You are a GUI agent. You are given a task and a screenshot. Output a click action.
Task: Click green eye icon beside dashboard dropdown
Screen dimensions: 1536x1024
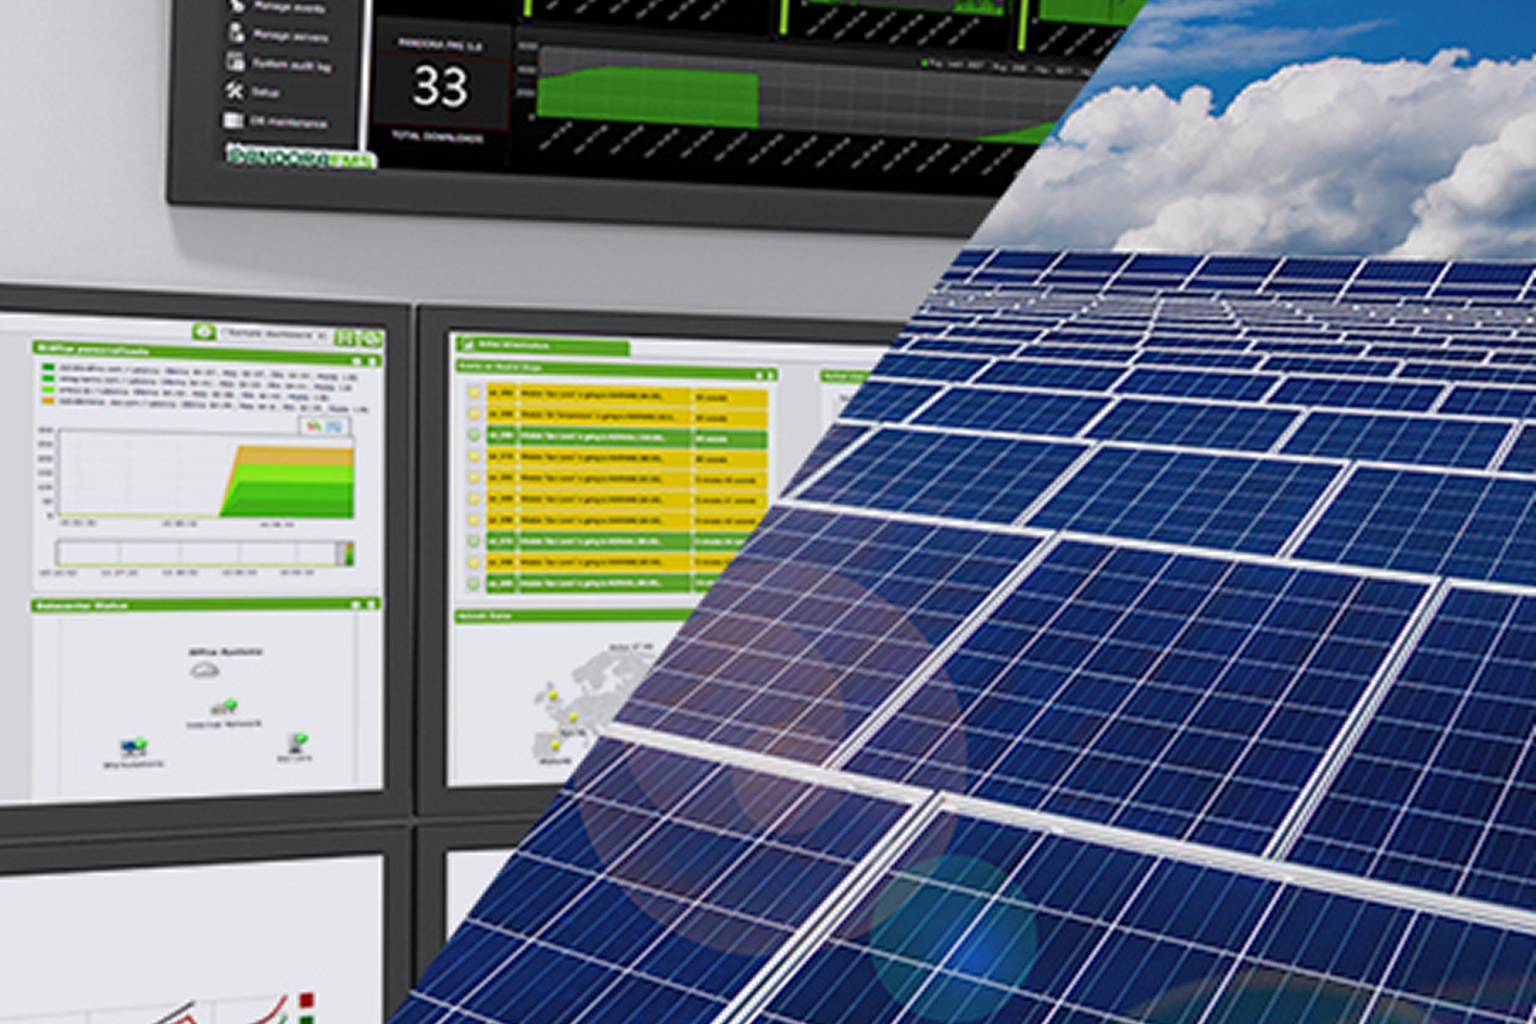tap(204, 332)
